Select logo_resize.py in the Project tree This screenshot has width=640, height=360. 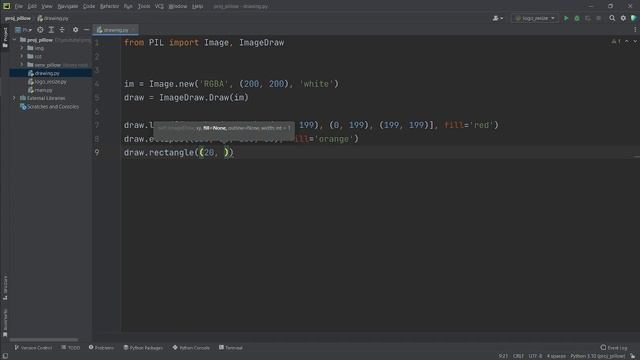[50, 82]
